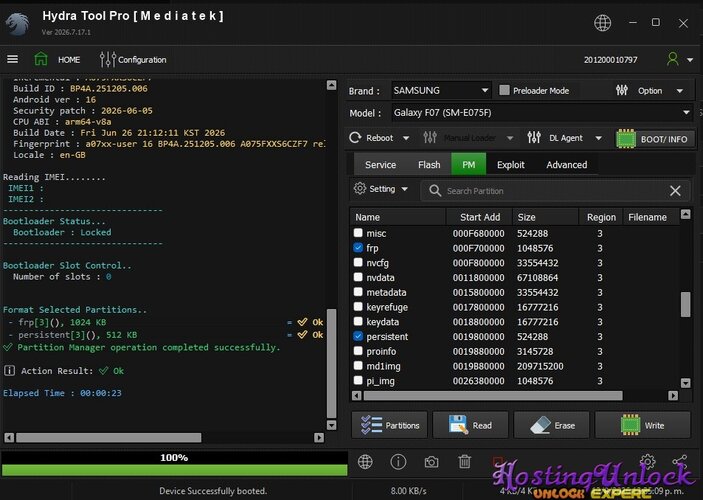Image resolution: width=703 pixels, height=500 pixels.
Task: Click the green HOME house icon
Action: 41,59
